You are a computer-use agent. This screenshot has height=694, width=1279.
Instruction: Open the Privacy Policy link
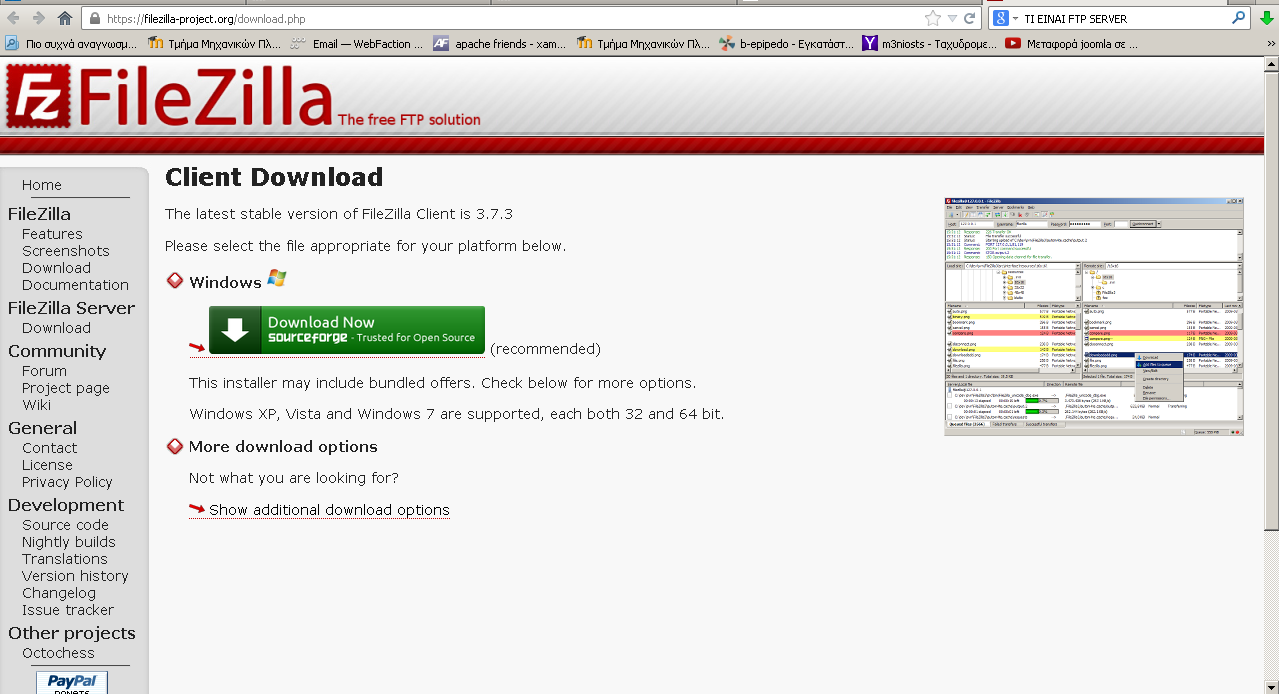pos(67,482)
